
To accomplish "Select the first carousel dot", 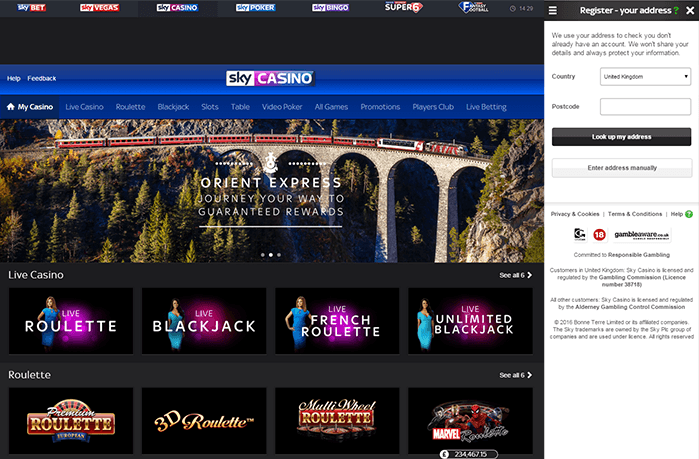I will coord(263,255).
